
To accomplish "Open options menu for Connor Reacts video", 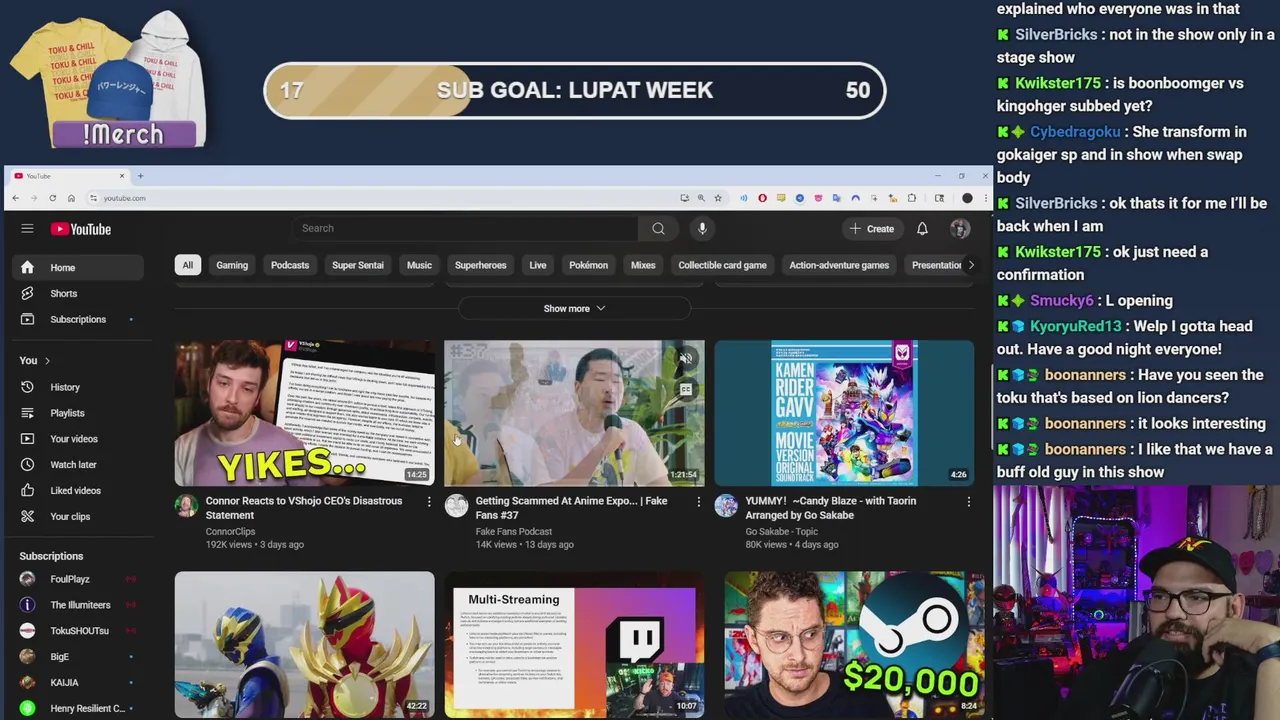I will click(x=429, y=502).
